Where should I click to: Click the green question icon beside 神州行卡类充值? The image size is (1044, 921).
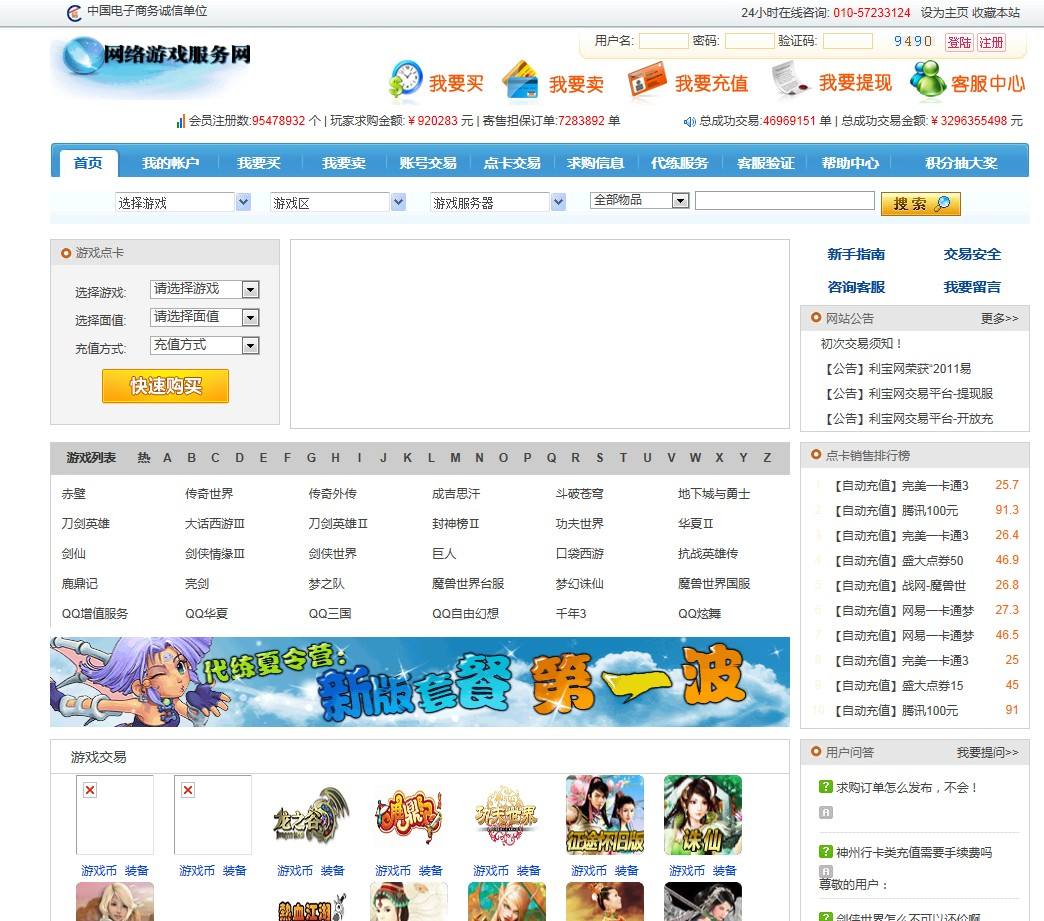tap(826, 851)
